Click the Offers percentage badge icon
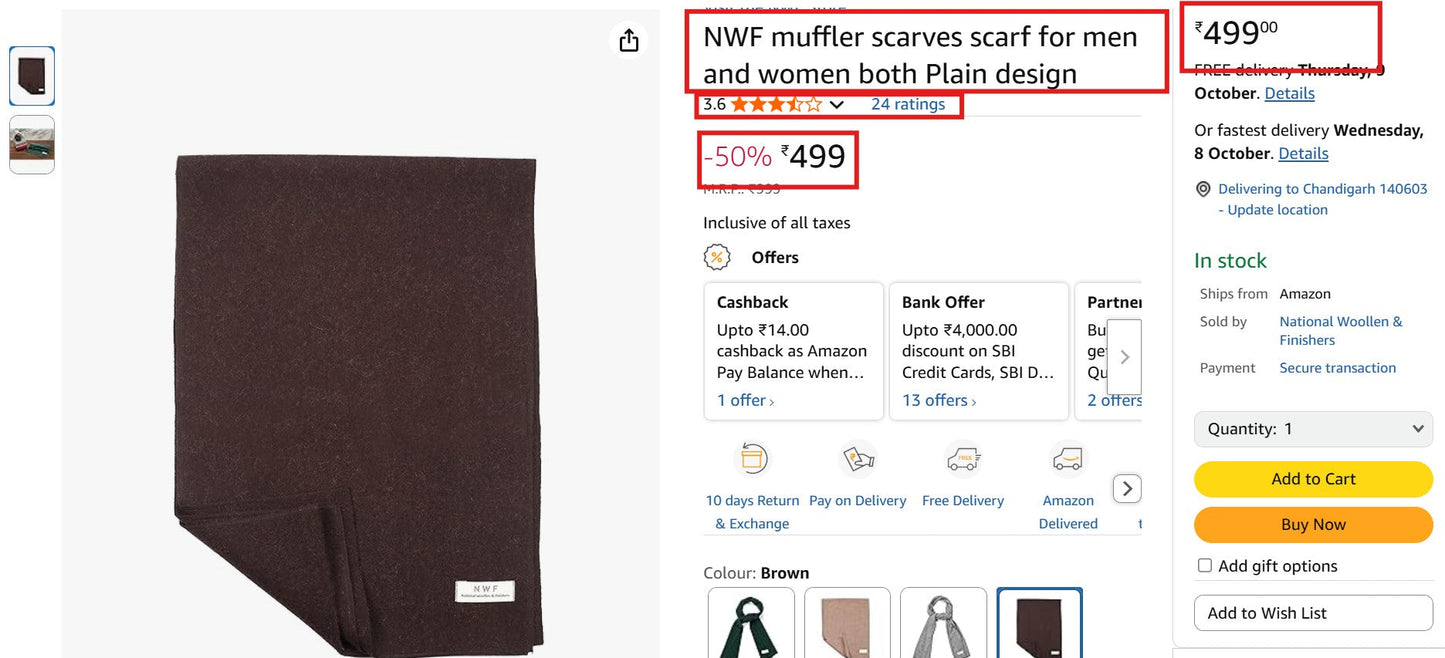The height and width of the screenshot is (658, 1445). click(x=717, y=257)
